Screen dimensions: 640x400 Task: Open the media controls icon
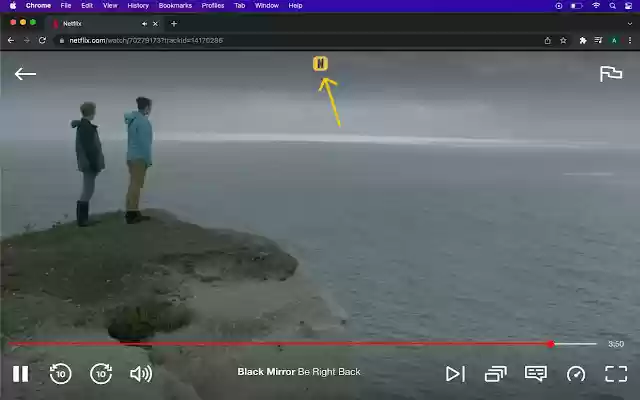[598, 40]
